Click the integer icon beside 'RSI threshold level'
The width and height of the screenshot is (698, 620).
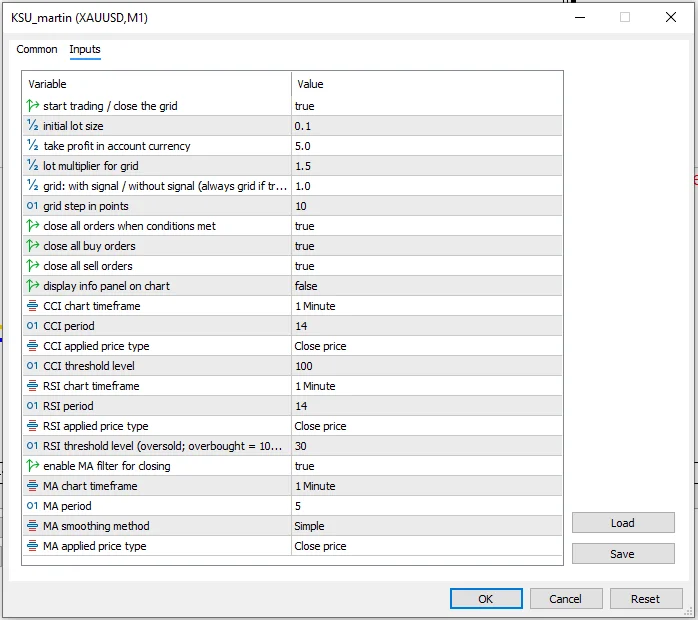[x=32, y=446]
